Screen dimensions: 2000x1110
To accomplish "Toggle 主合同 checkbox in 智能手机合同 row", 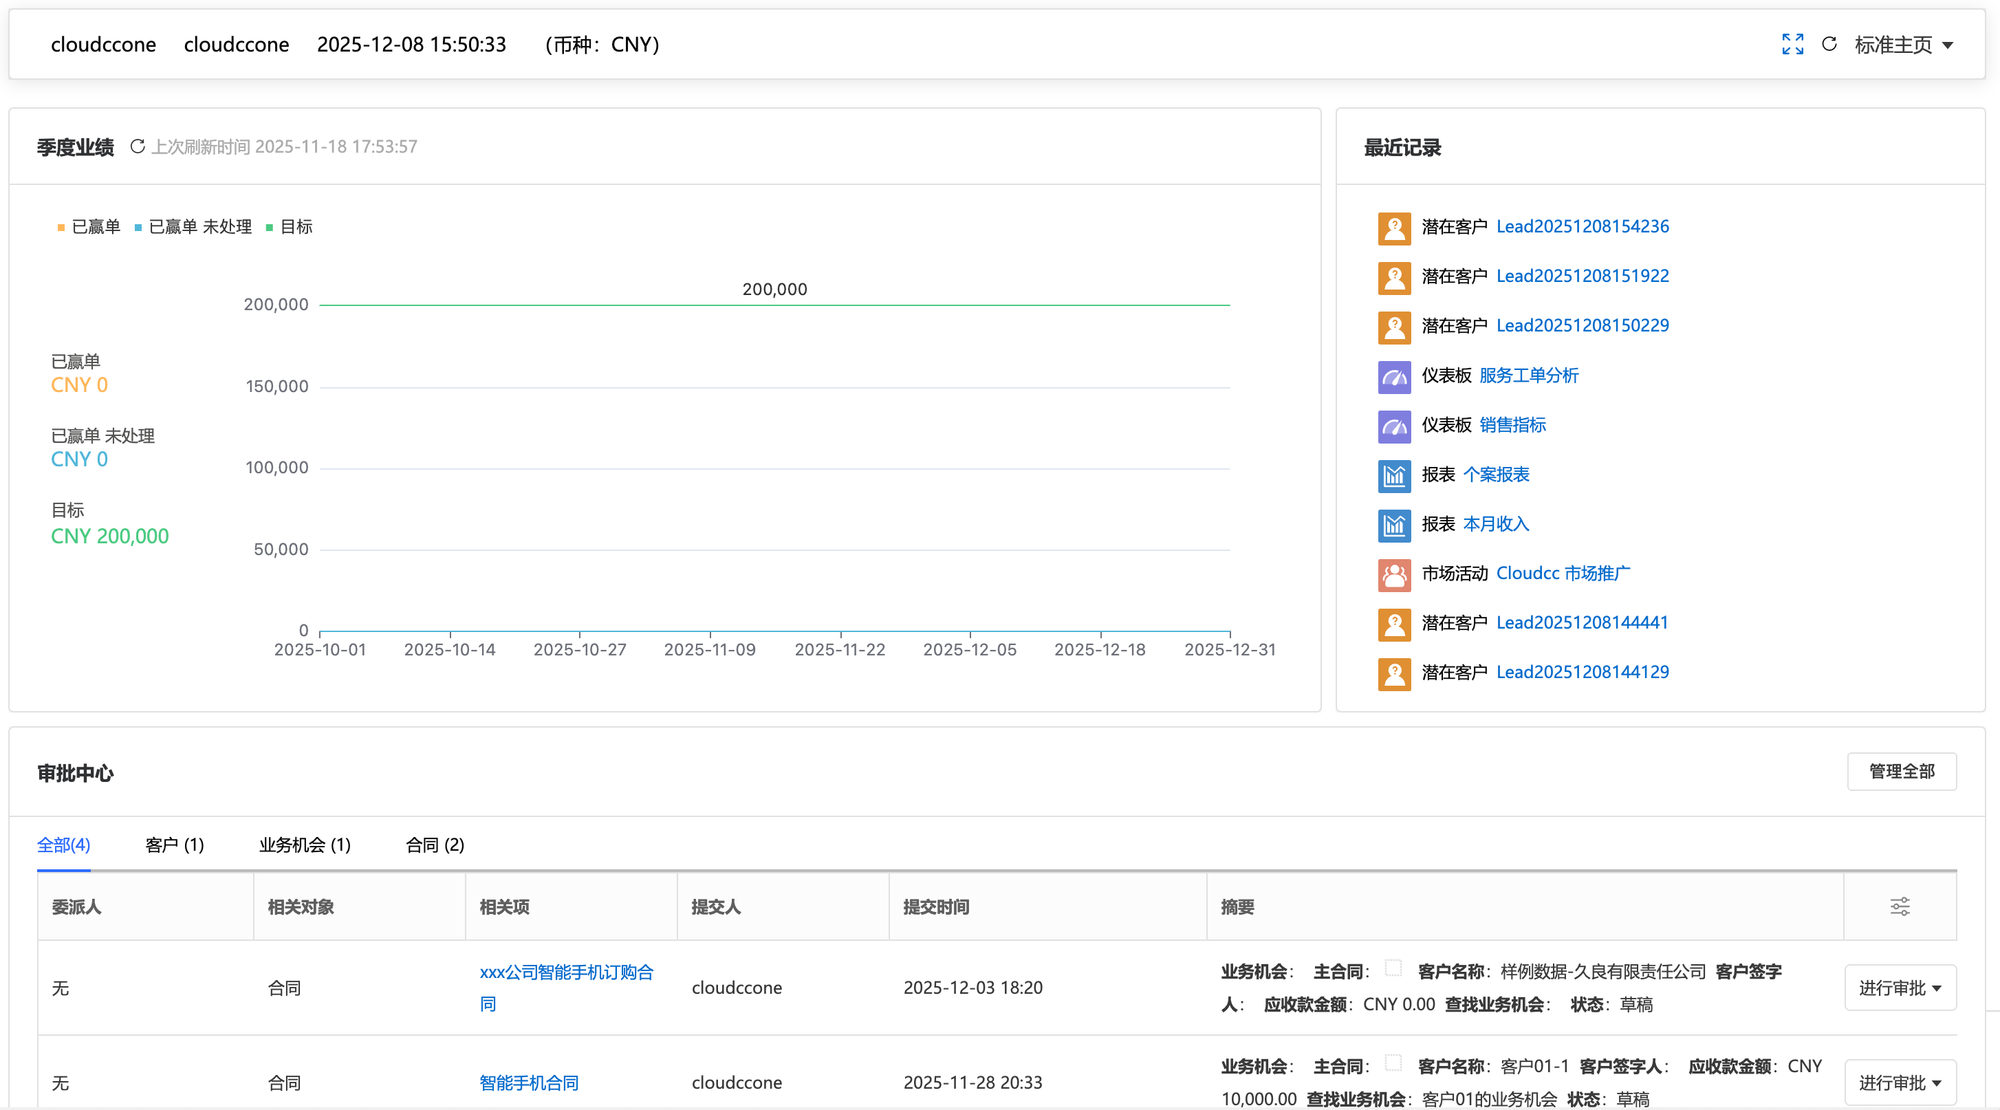I will pos(1393,1063).
